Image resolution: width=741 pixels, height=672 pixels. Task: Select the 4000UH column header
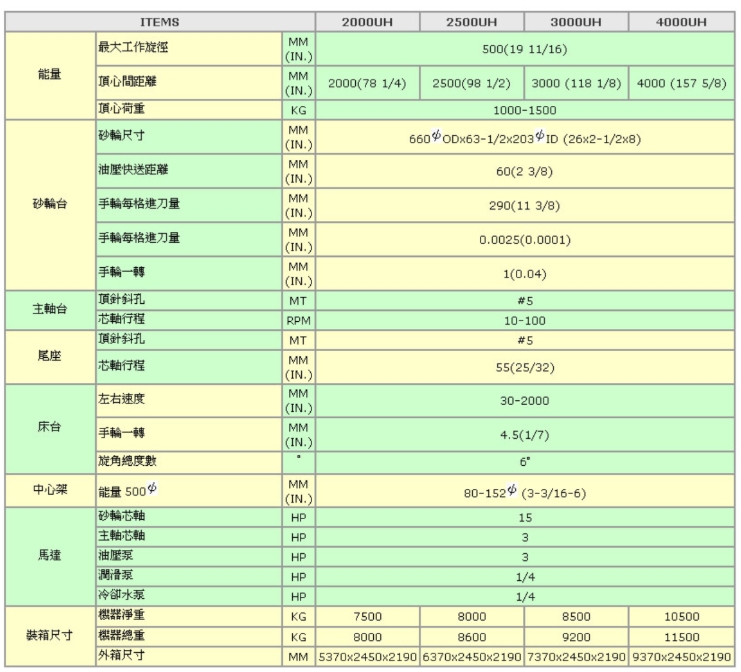point(681,22)
